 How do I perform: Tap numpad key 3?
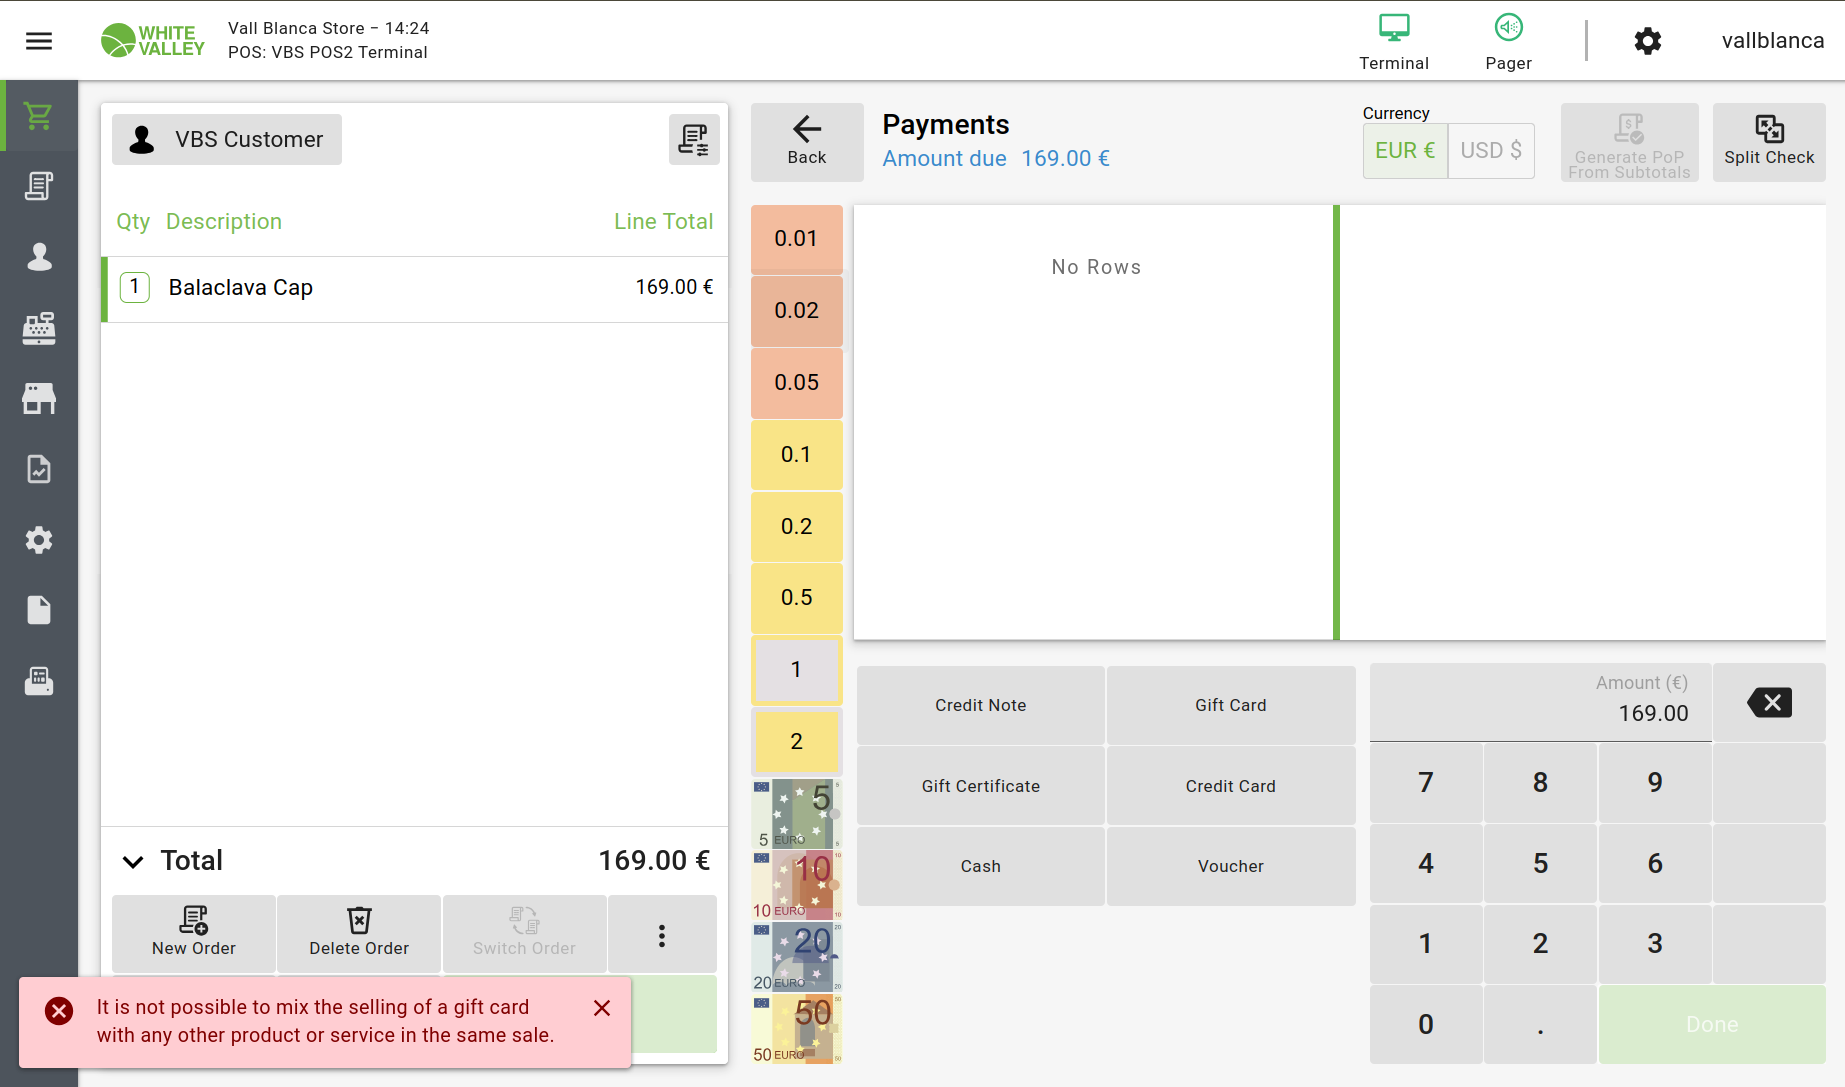[x=1655, y=944]
